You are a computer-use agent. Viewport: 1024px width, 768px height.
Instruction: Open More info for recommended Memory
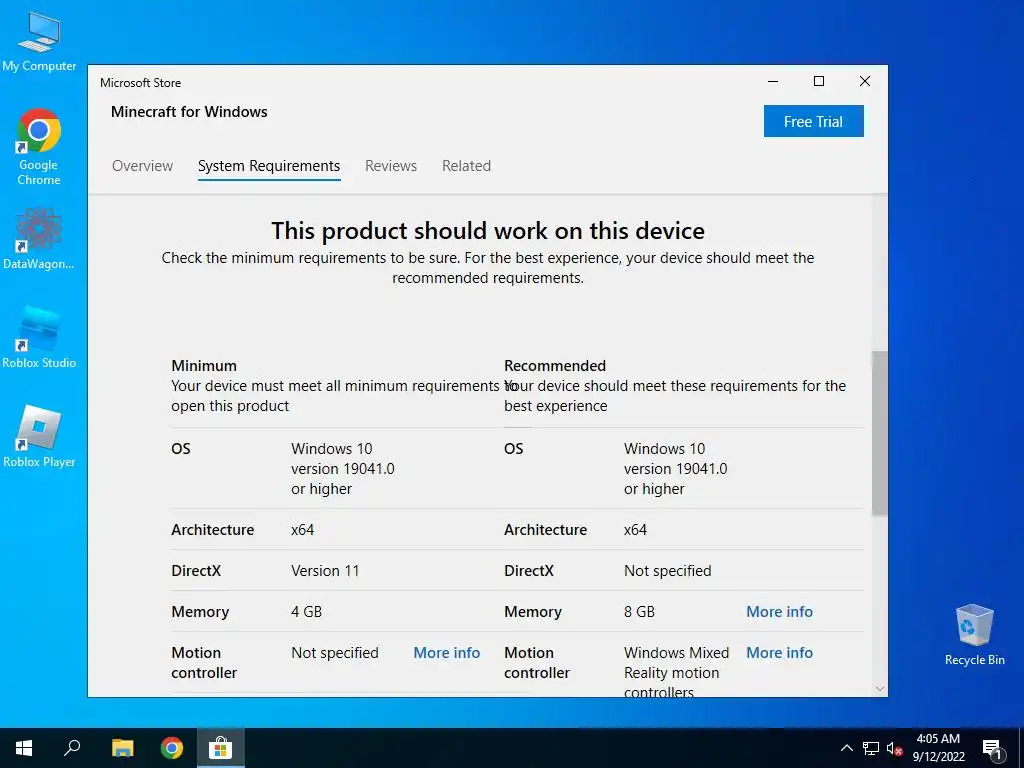(779, 612)
